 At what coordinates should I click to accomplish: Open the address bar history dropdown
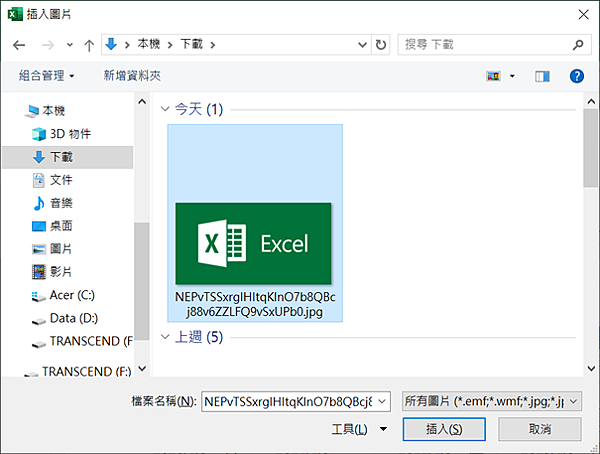pyautogui.click(x=362, y=45)
